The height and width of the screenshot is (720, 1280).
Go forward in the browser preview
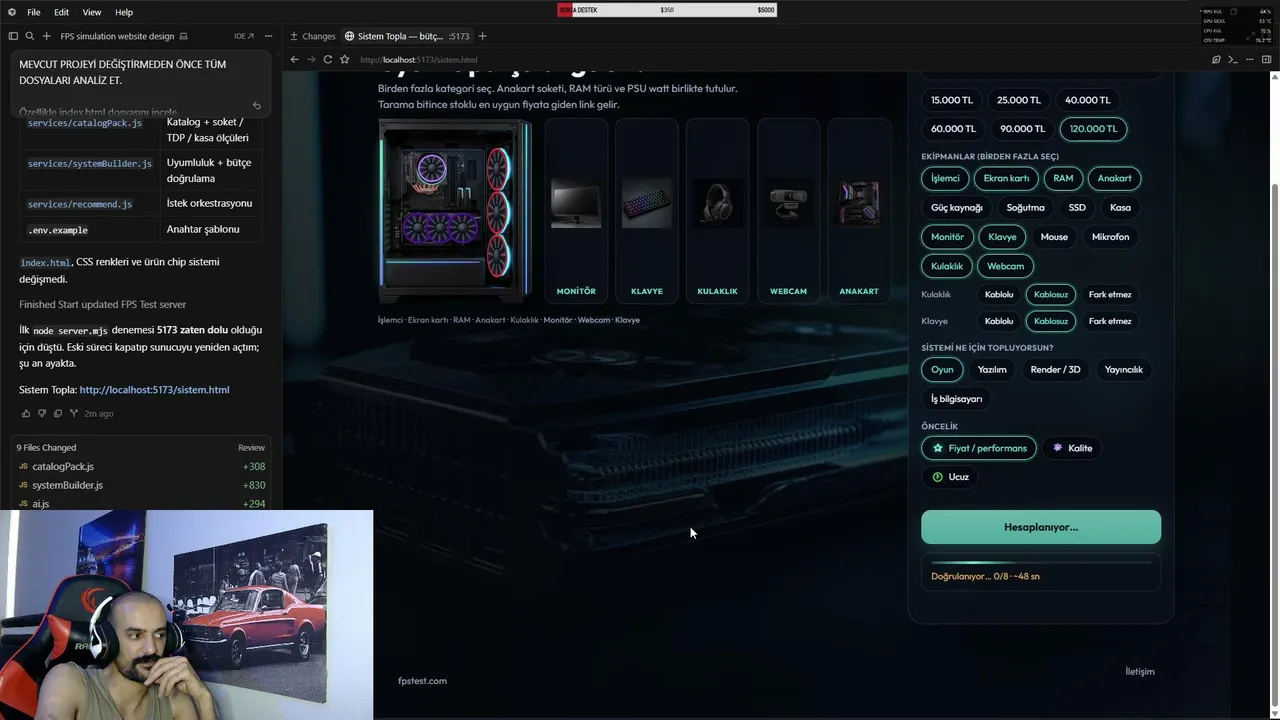(311, 60)
